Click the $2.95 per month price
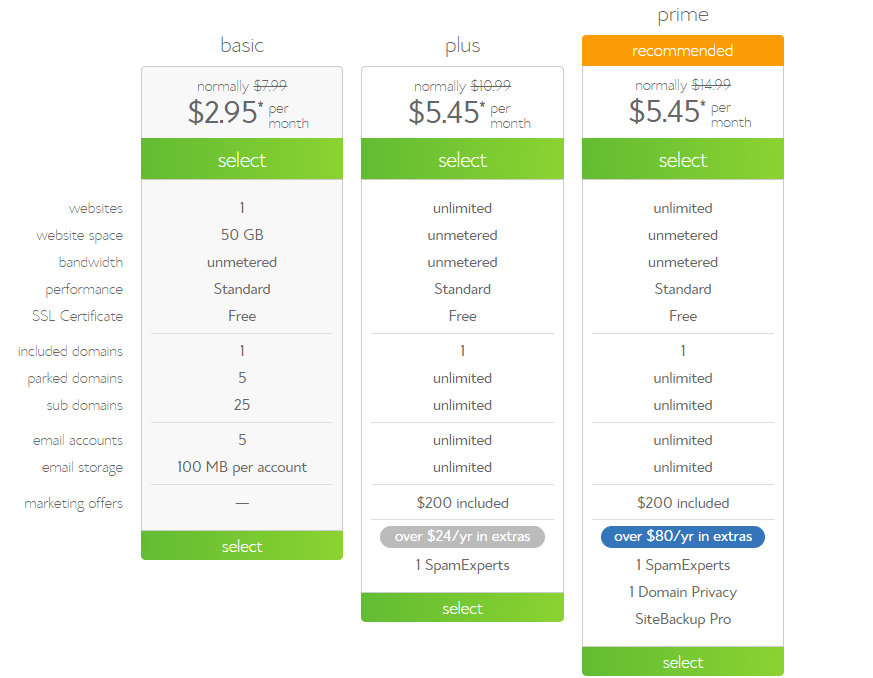873x678 pixels. 248,113
